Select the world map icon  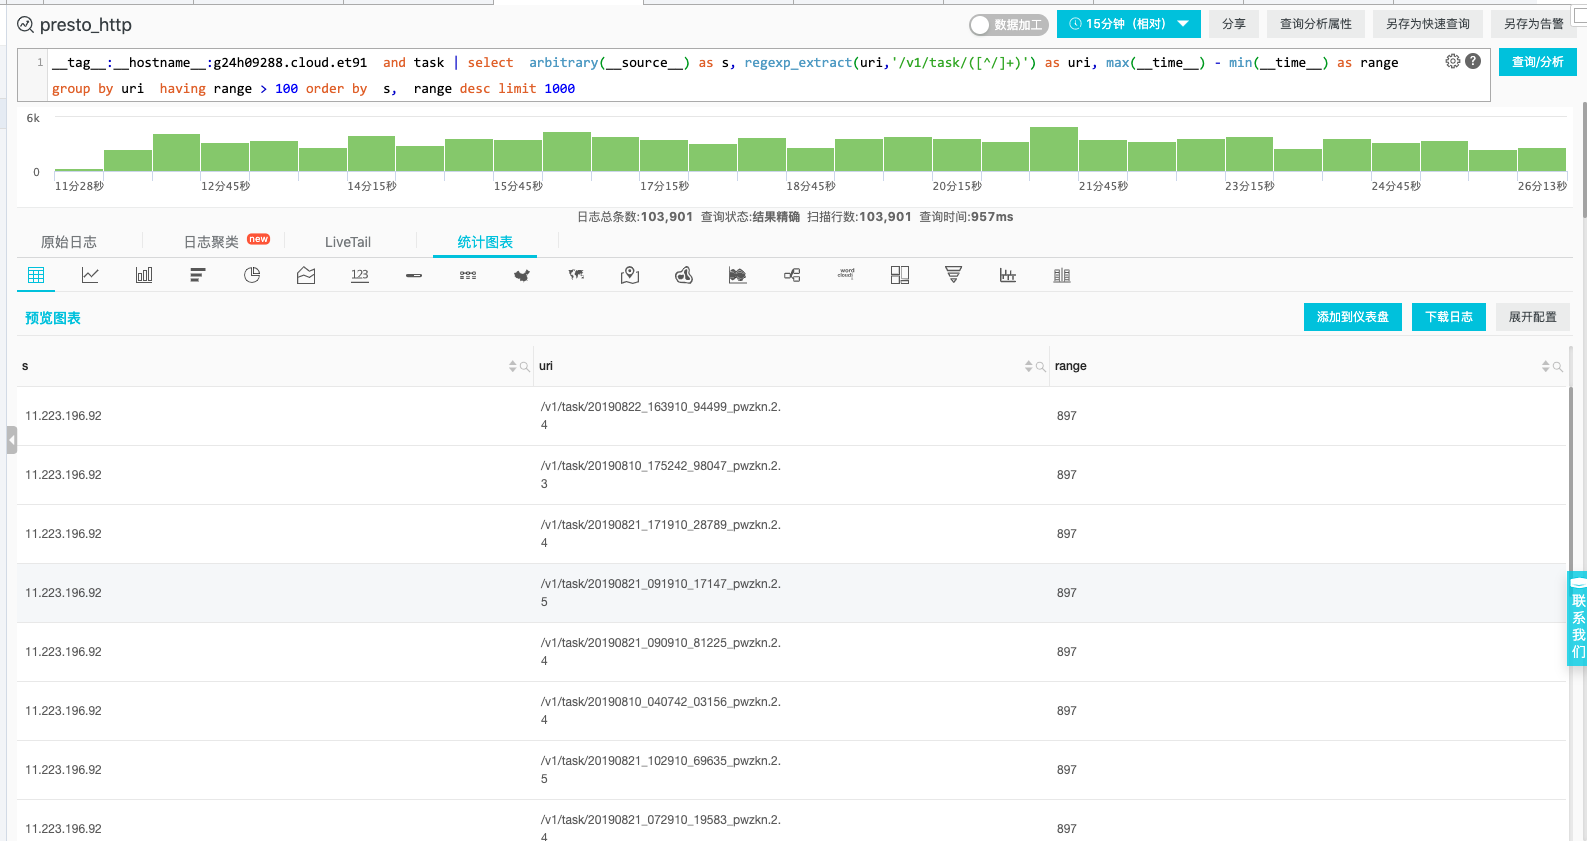point(576,275)
